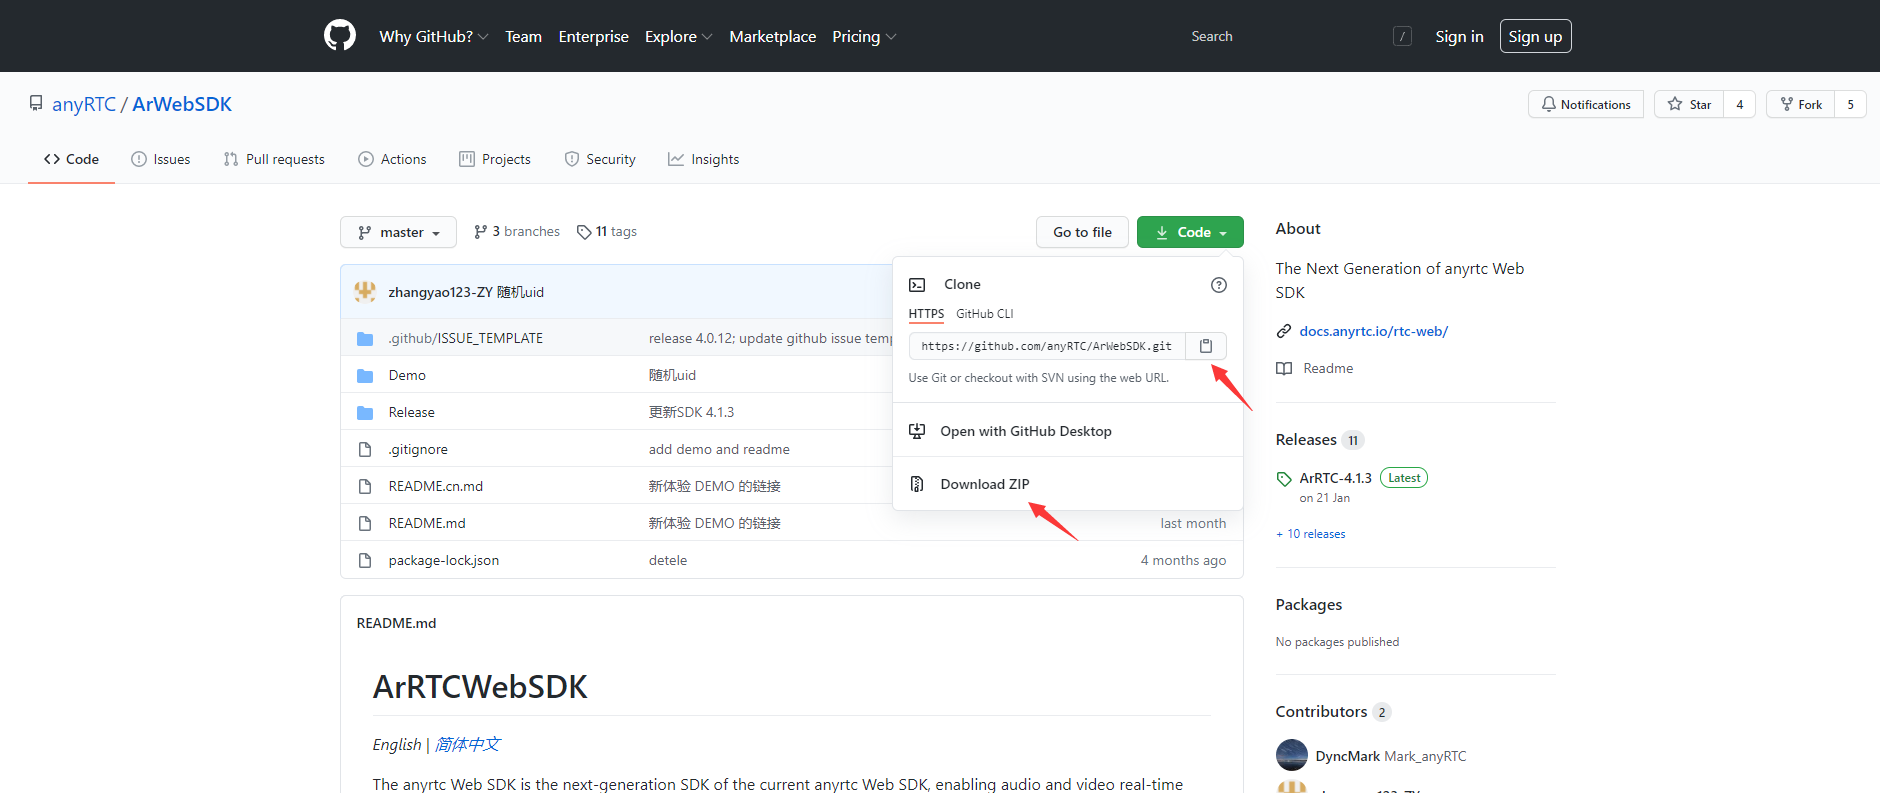Click the folder icon for .github/ISSUE_TEMPLATE
Screen dimensions: 1880x793
(x=365, y=338)
